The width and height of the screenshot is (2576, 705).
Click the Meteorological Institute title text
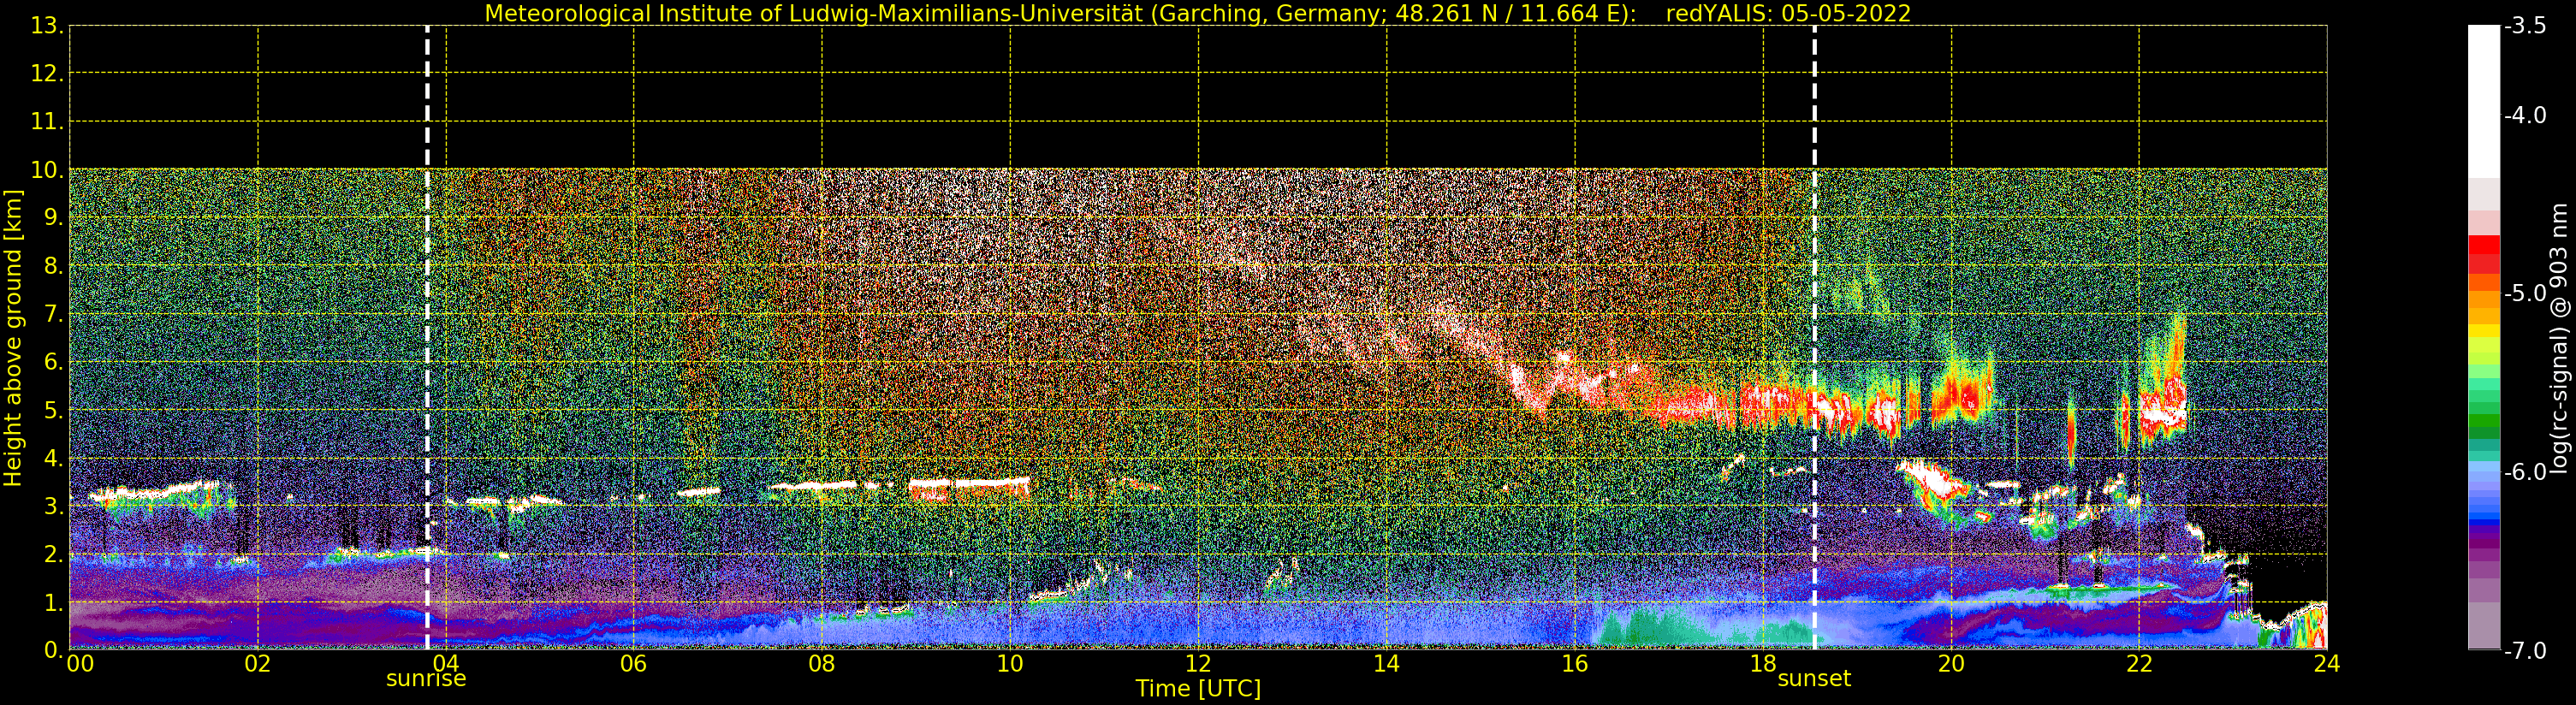(x=1060, y=14)
